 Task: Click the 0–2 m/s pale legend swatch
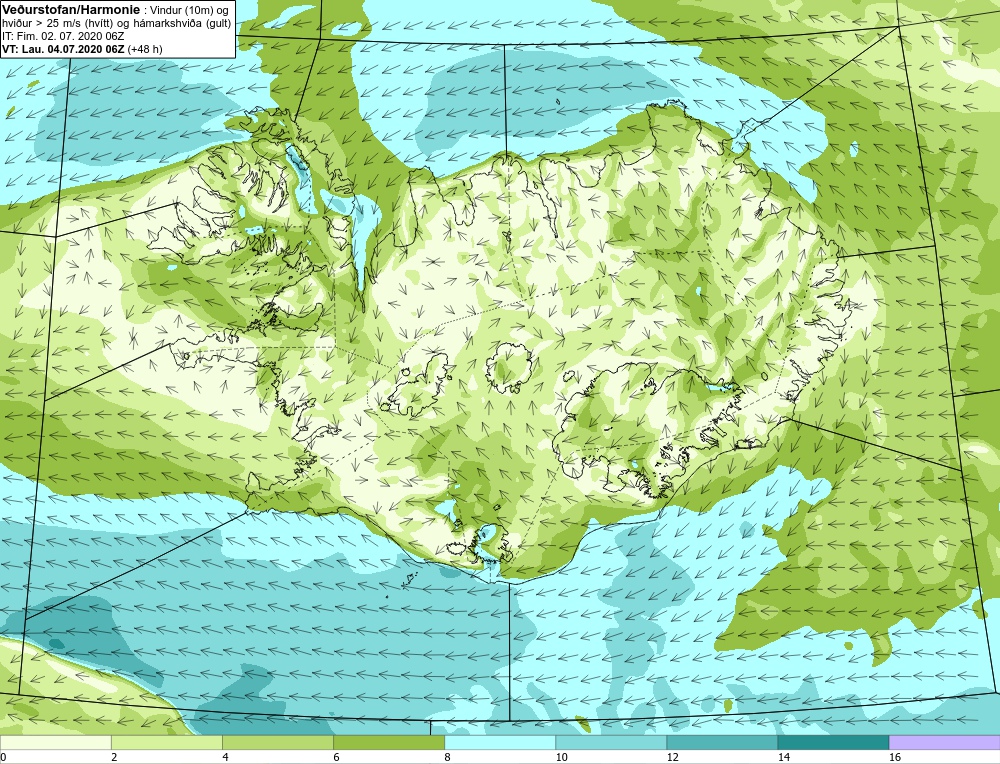click(x=55, y=742)
